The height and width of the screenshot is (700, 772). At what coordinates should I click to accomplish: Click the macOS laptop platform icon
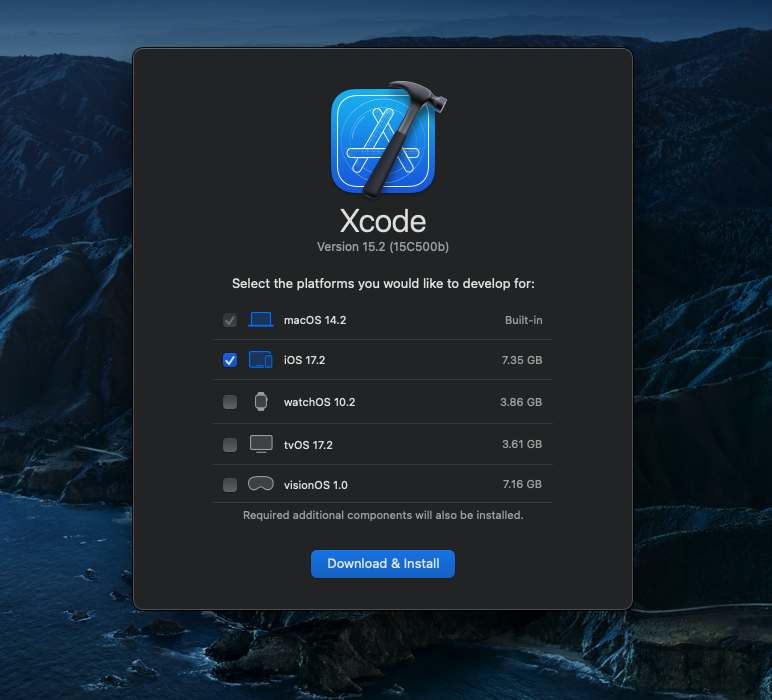point(261,319)
